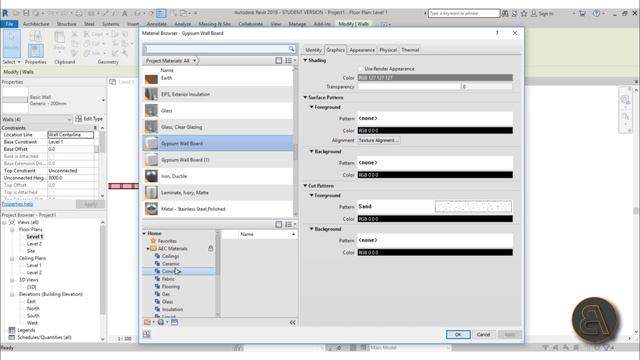Image resolution: width=640 pixels, height=360 pixels.
Task: Collapse Surface Pattern Foreground subsection
Action: point(311,107)
